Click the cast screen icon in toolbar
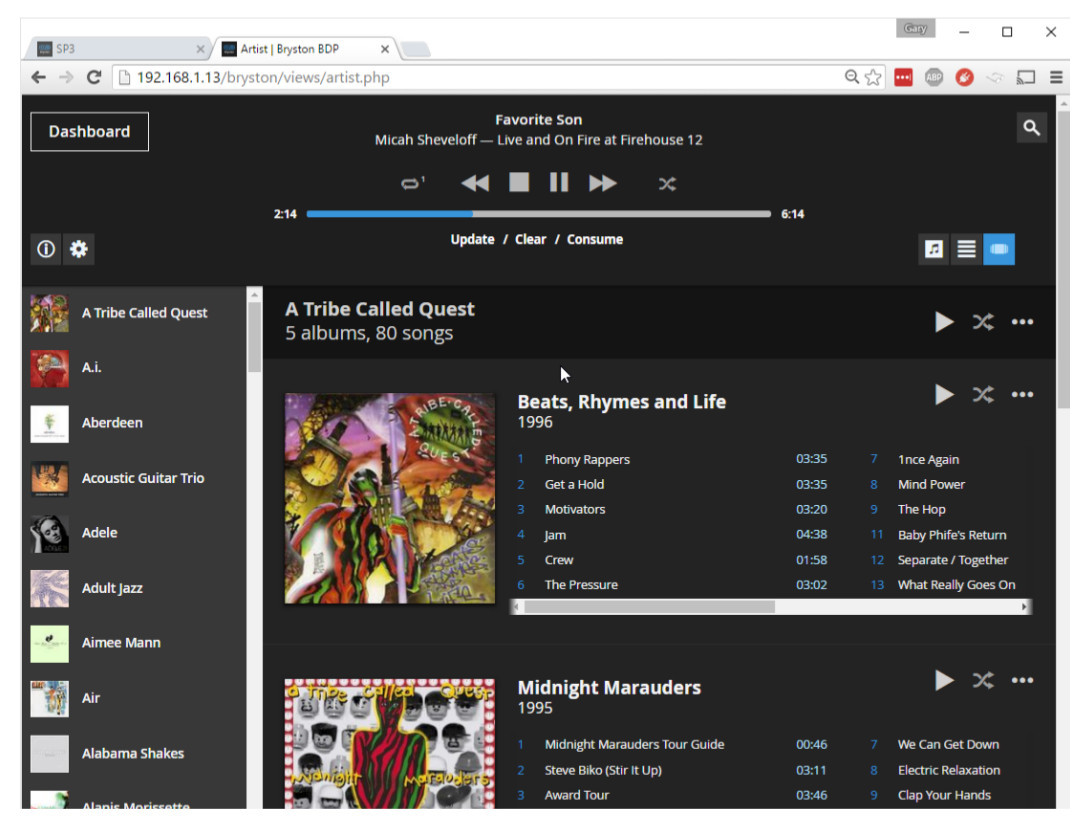Viewport: 1092px width, 832px height. (1026, 77)
